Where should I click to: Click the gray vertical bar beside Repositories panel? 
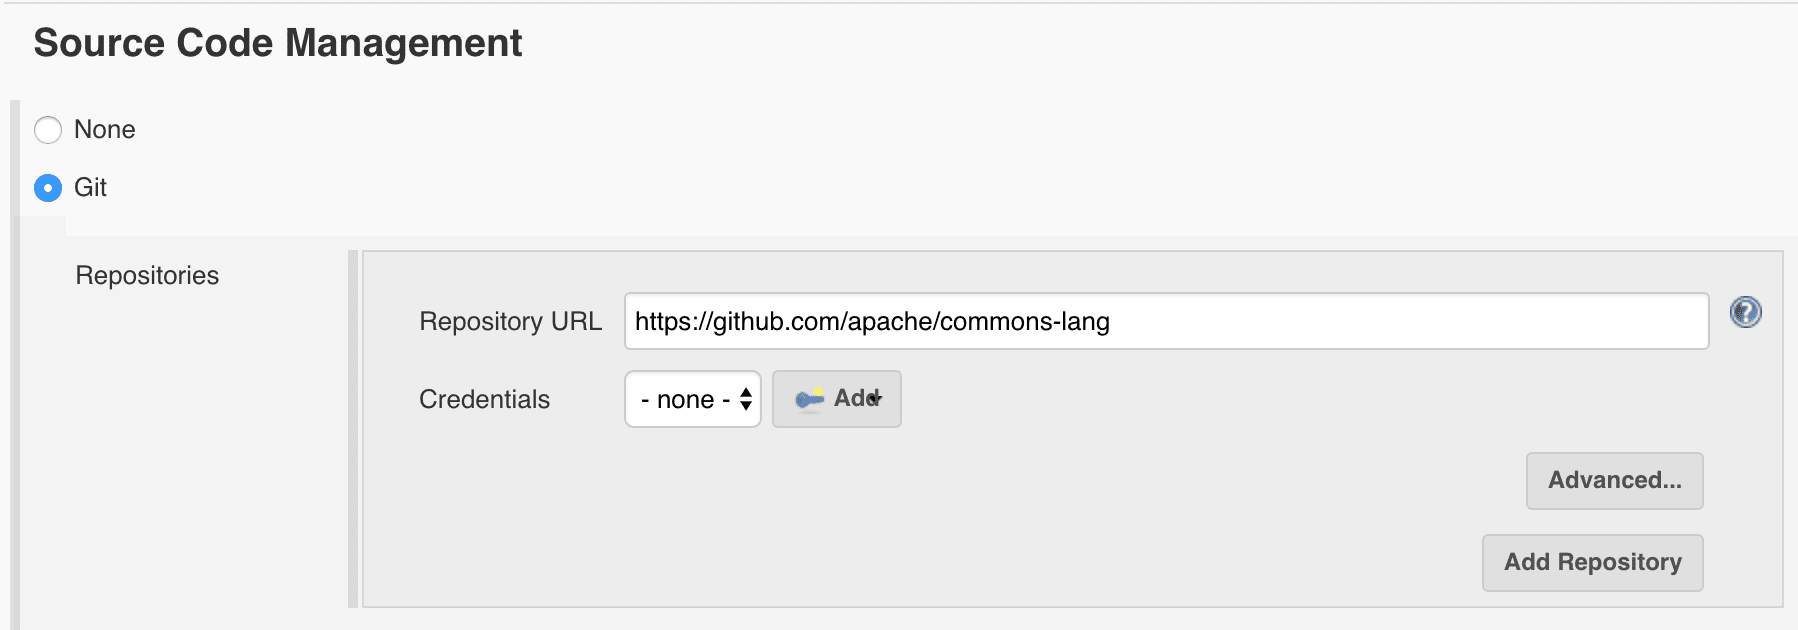pos(352,429)
